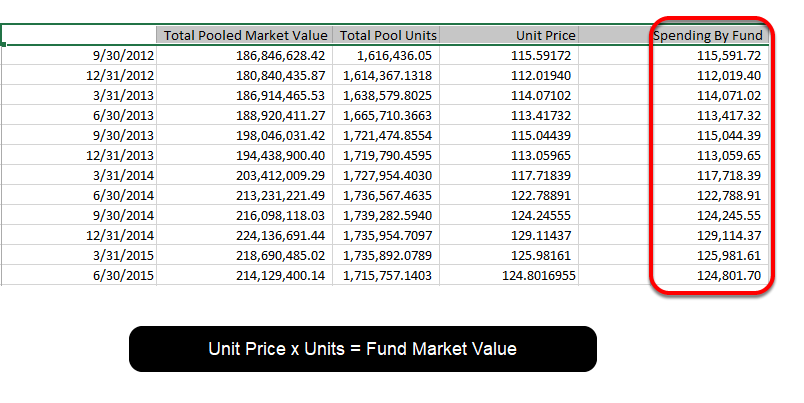Select the date cell 9/30/2012
Viewport: 804px width, 403px height.
79,55
